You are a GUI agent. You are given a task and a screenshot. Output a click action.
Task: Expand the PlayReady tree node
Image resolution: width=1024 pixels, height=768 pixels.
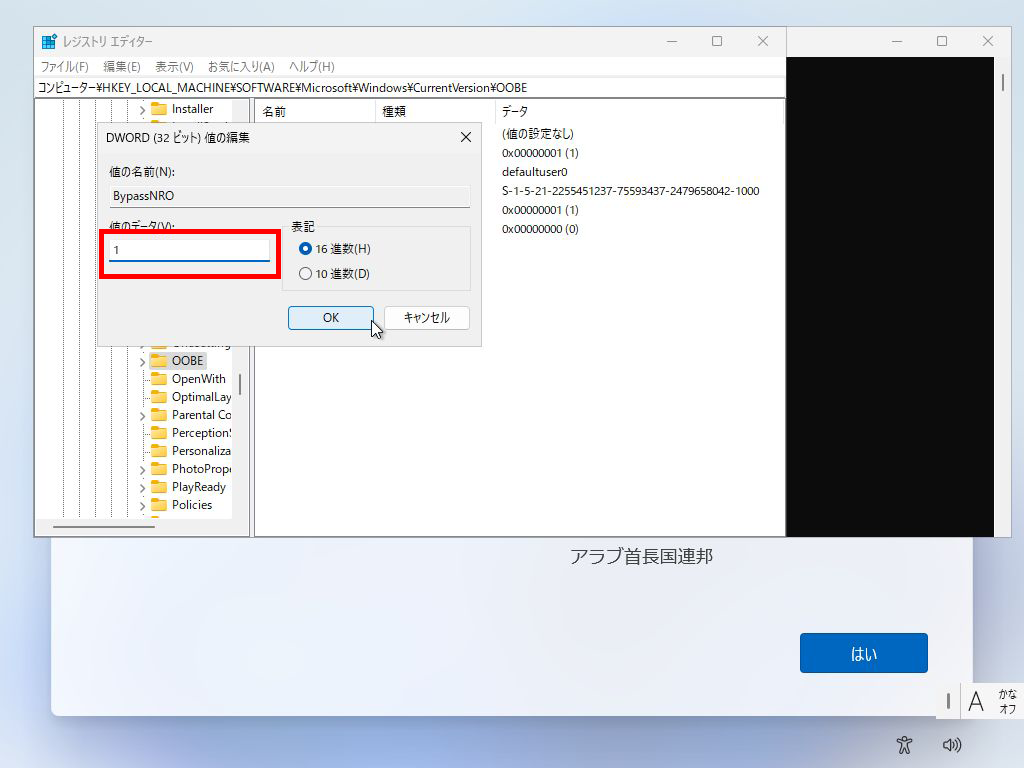point(142,487)
